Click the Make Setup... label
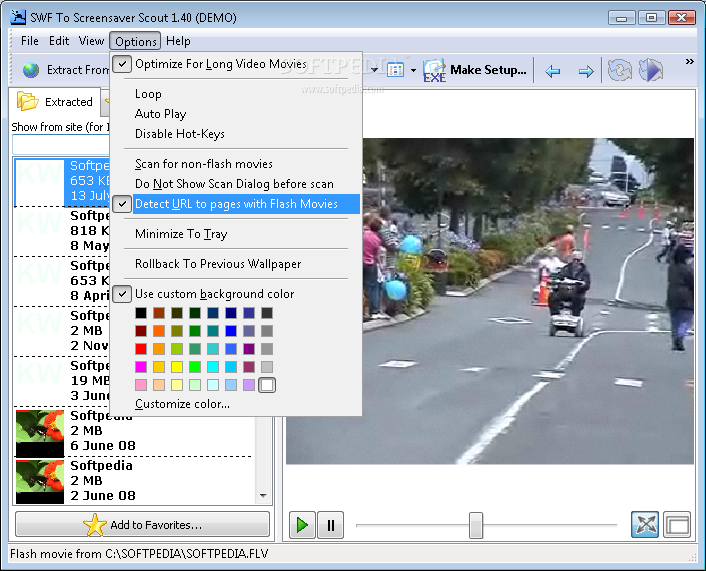Screen dimensions: 706x571 click(x=488, y=70)
